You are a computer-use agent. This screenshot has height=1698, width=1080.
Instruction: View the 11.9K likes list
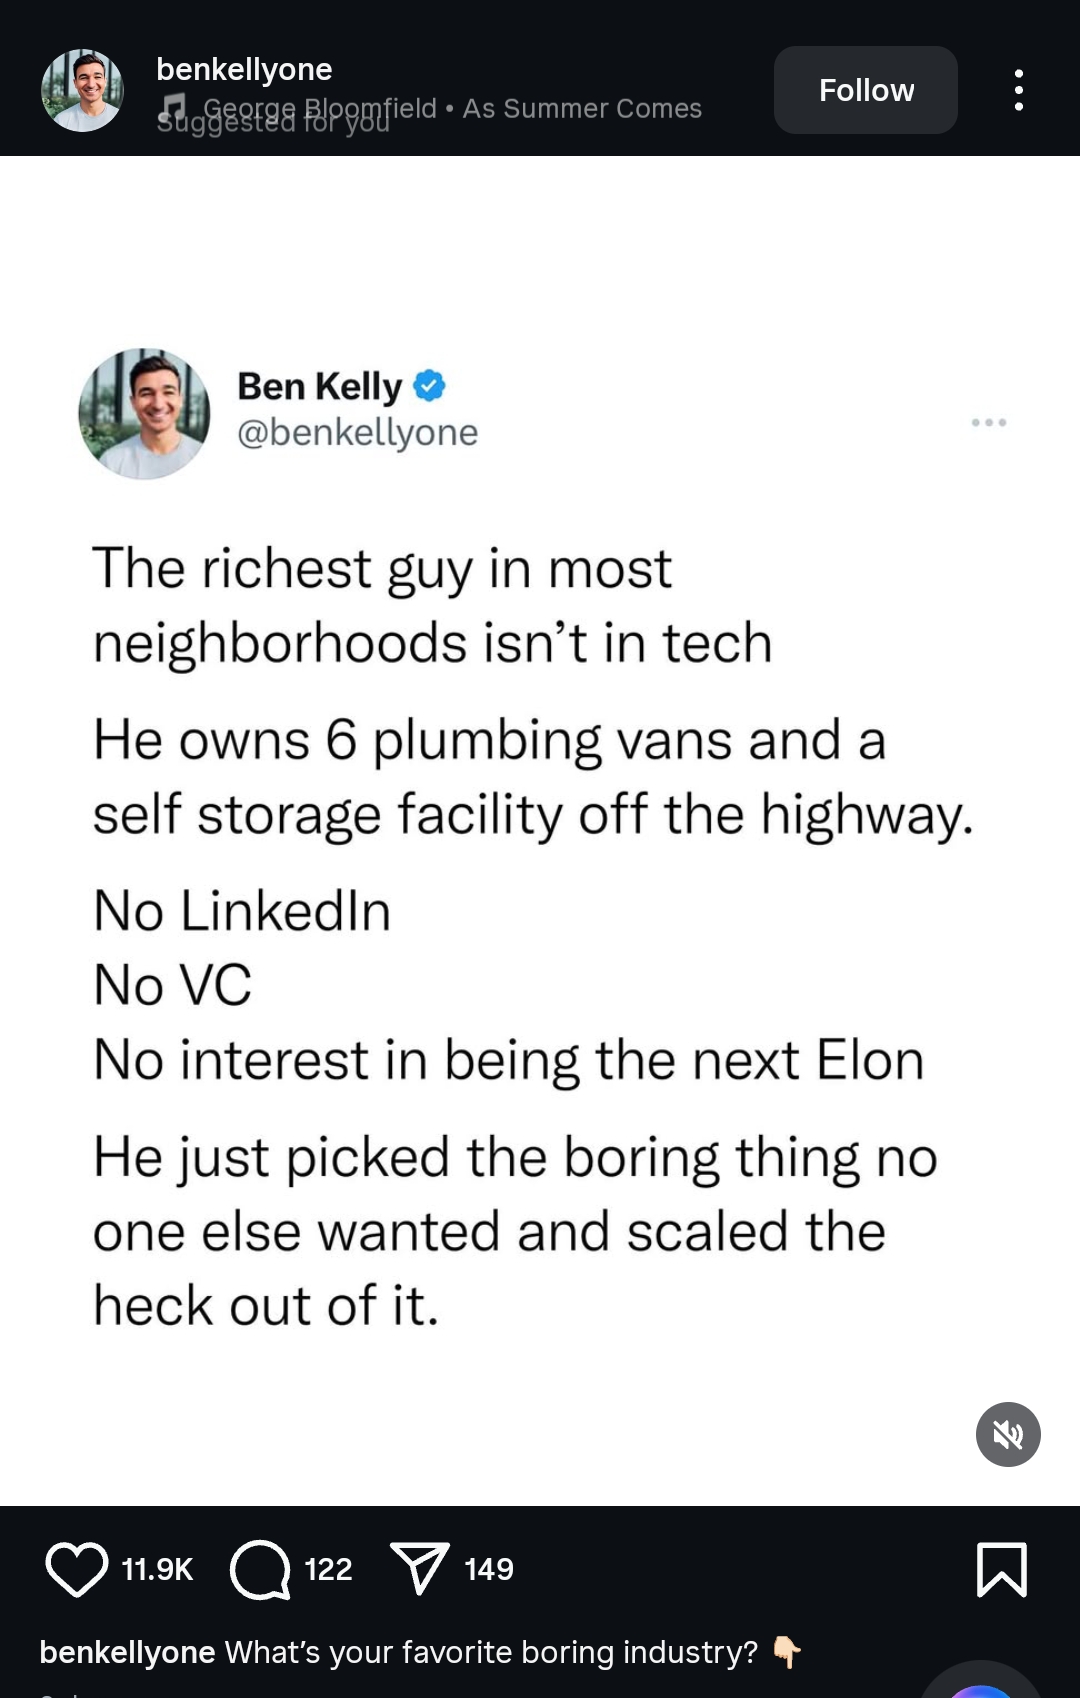tap(157, 1569)
